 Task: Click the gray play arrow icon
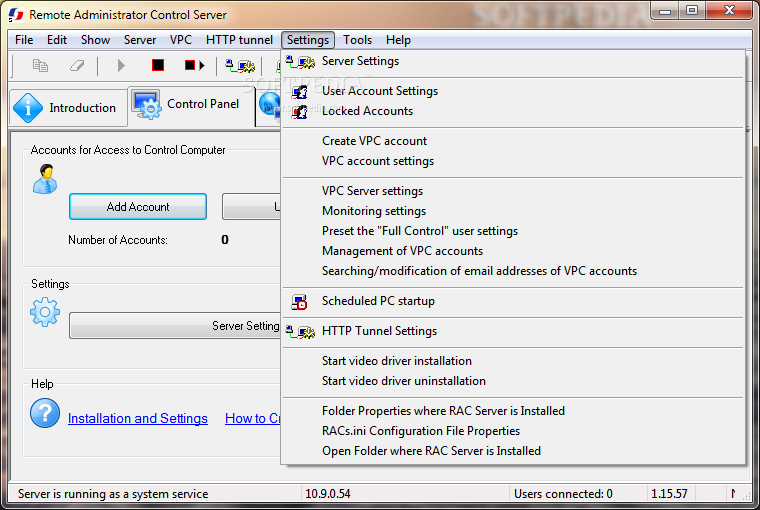121,65
